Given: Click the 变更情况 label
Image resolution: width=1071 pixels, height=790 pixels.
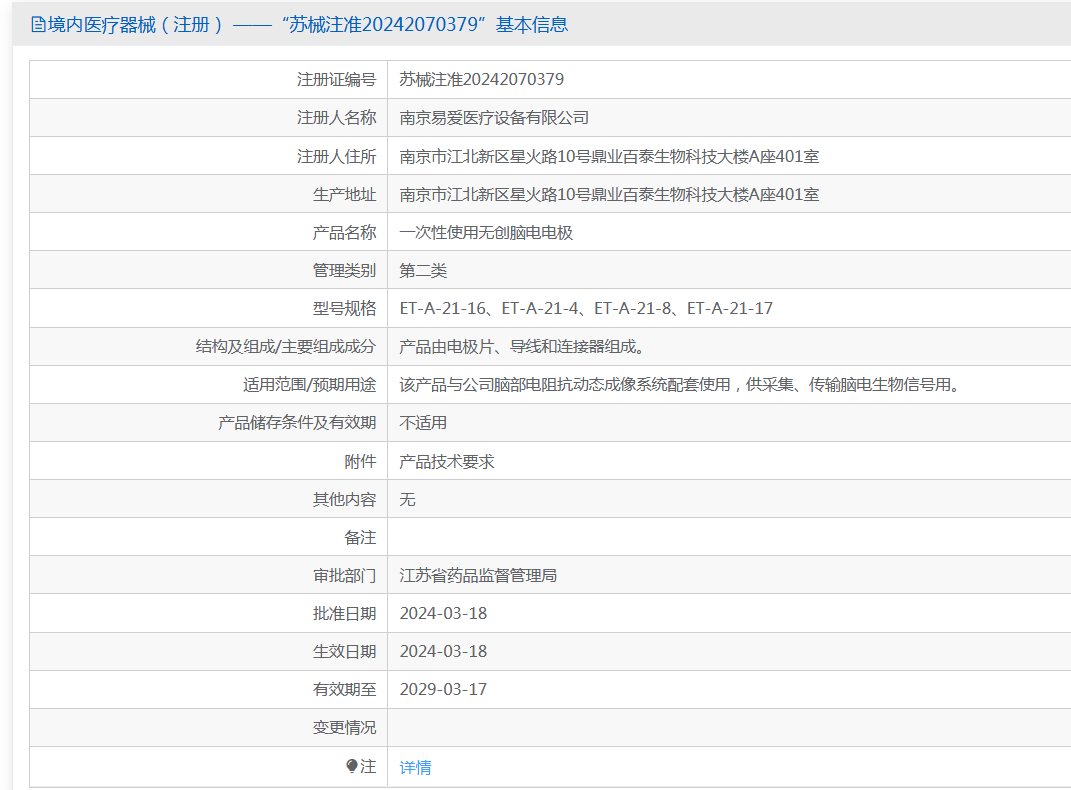Looking at the screenshot, I should (x=344, y=728).
